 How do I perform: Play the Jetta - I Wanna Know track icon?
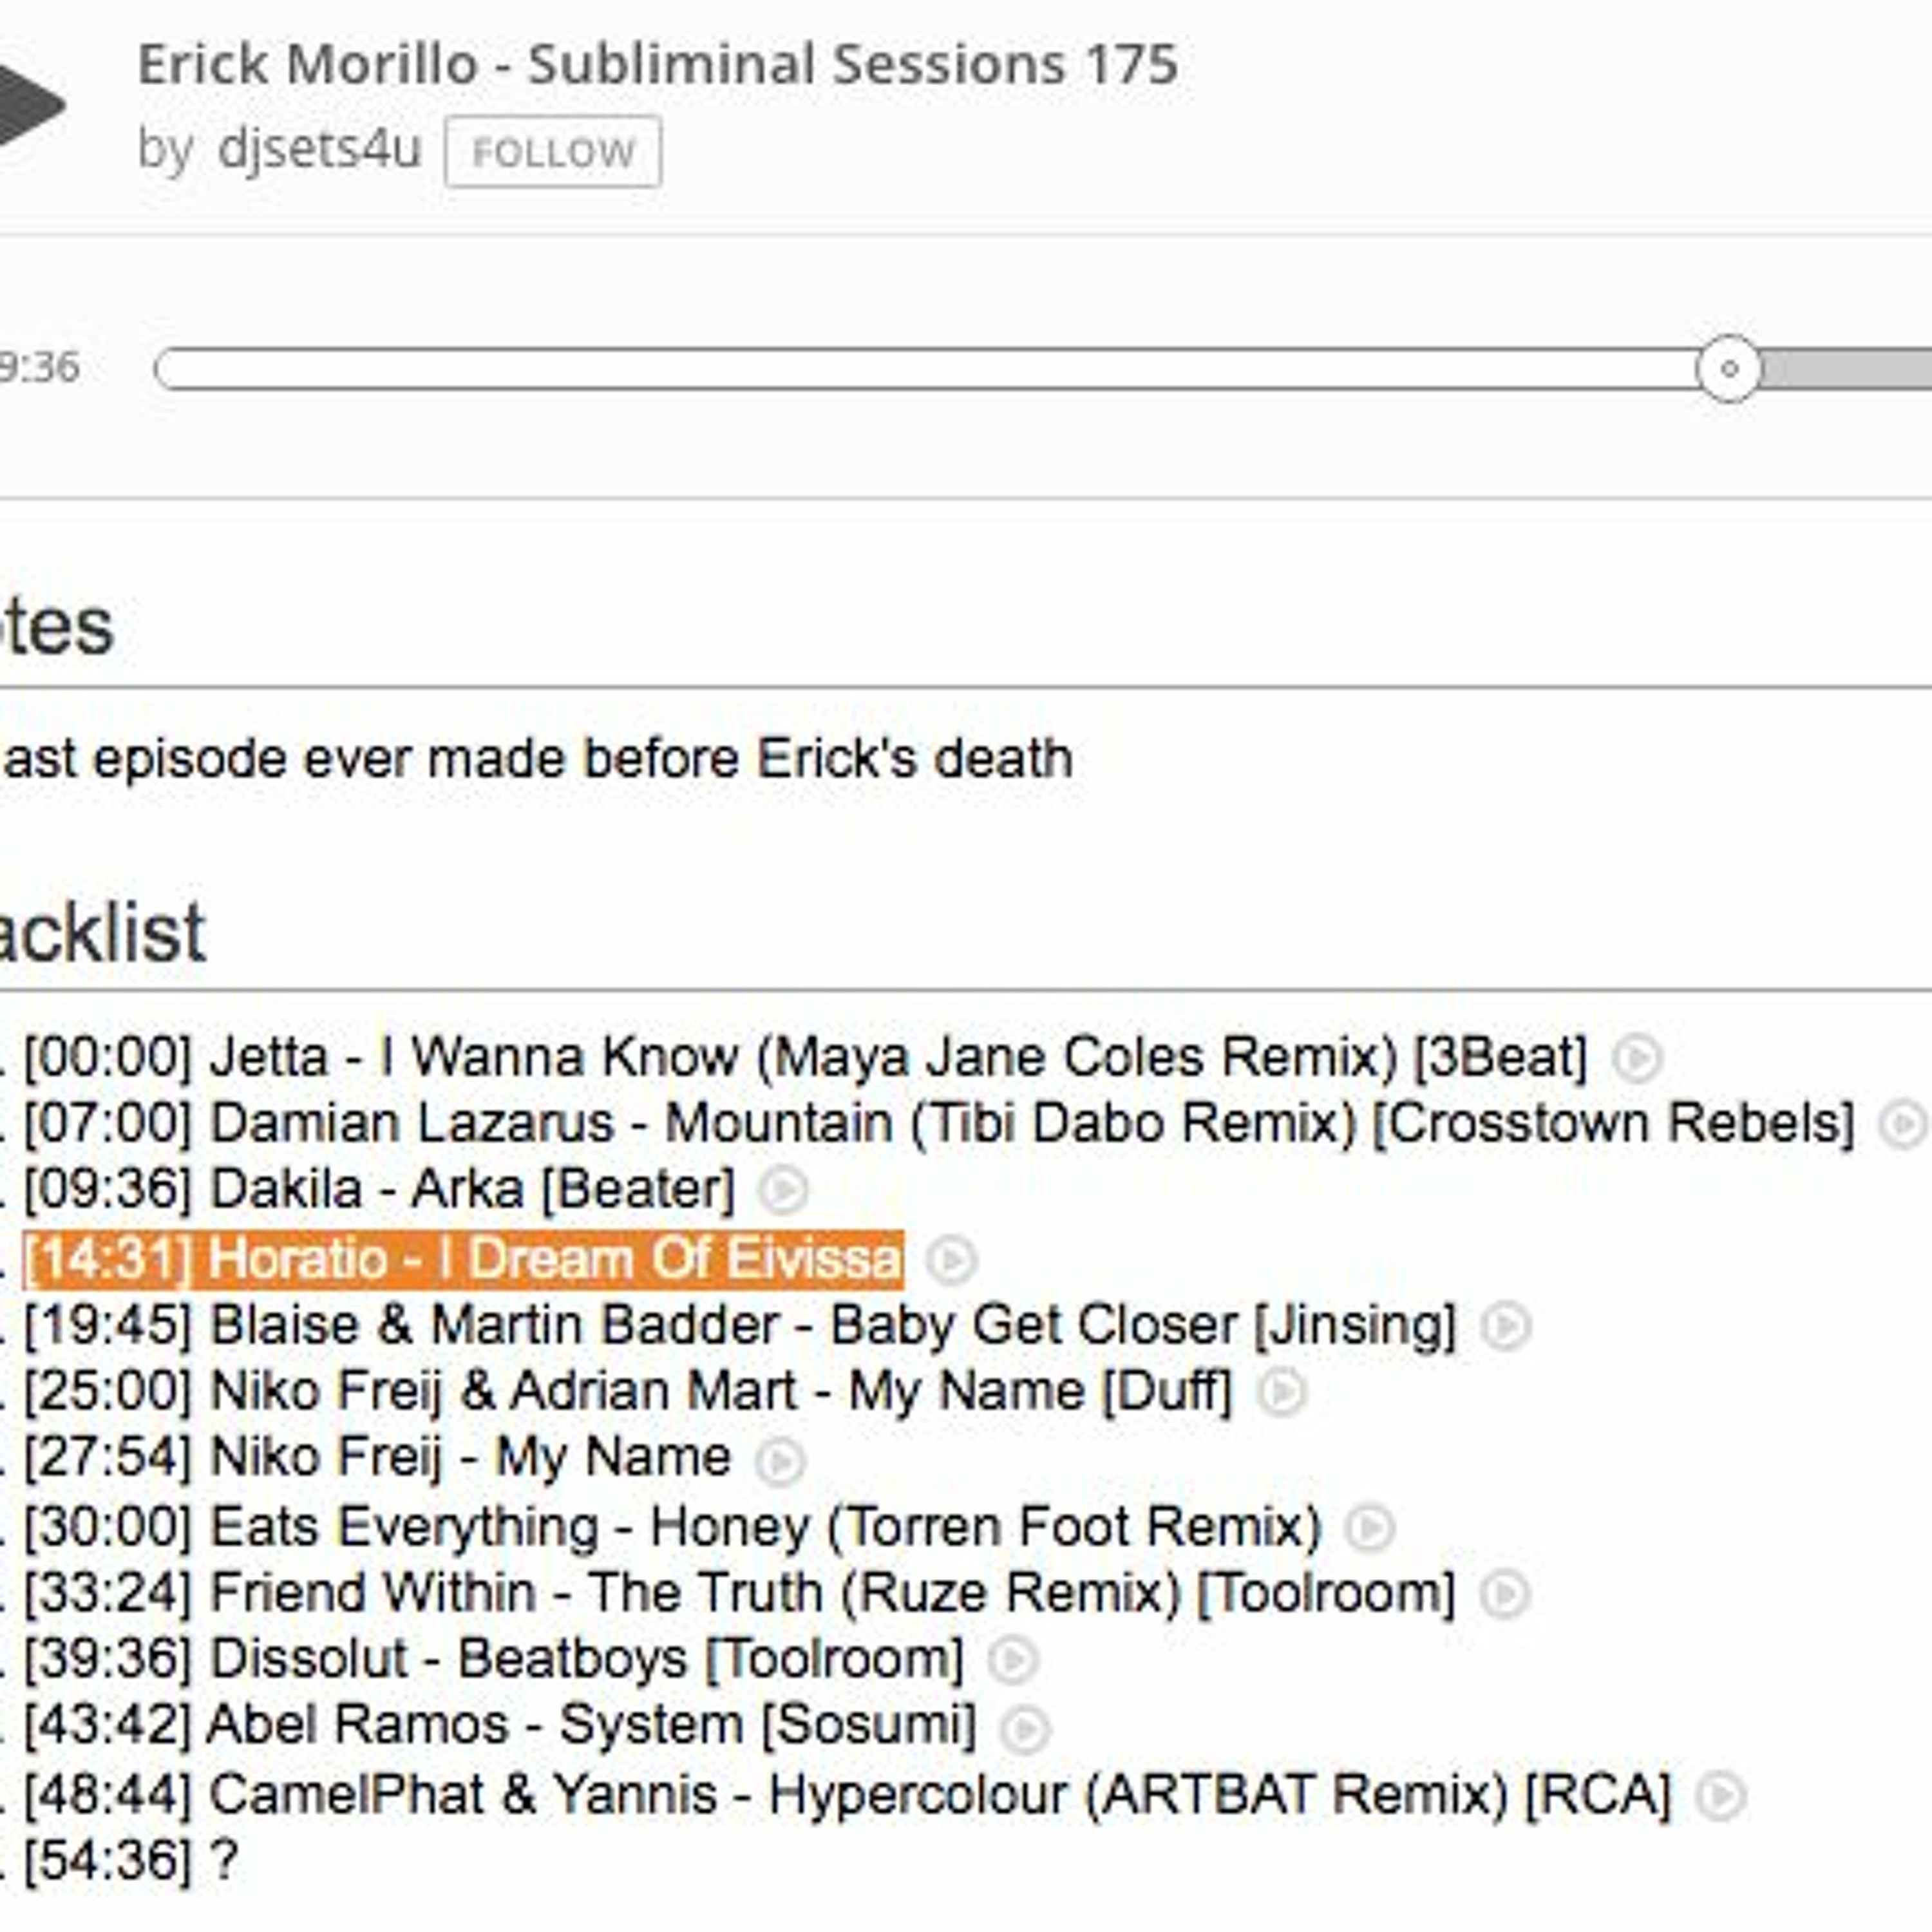pos(1637,1058)
